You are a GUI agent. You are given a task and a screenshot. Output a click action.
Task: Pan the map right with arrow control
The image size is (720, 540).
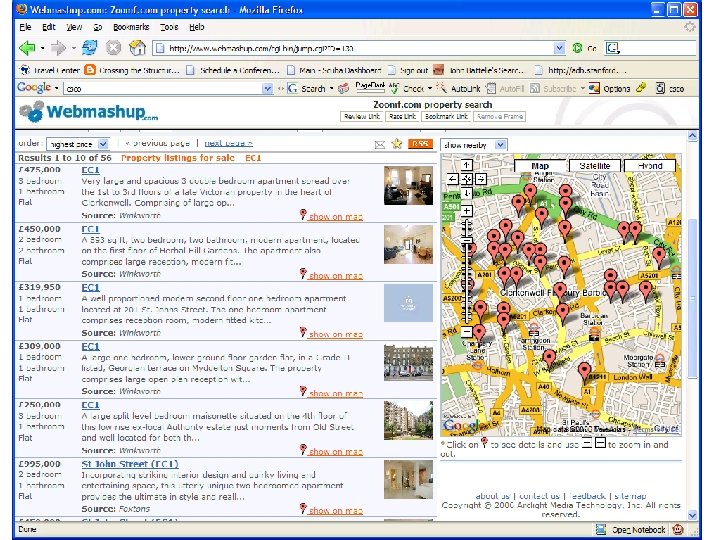click(481, 179)
